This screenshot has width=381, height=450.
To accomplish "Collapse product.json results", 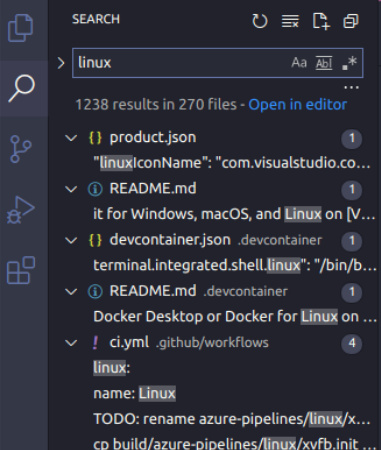I will [x=71, y=138].
